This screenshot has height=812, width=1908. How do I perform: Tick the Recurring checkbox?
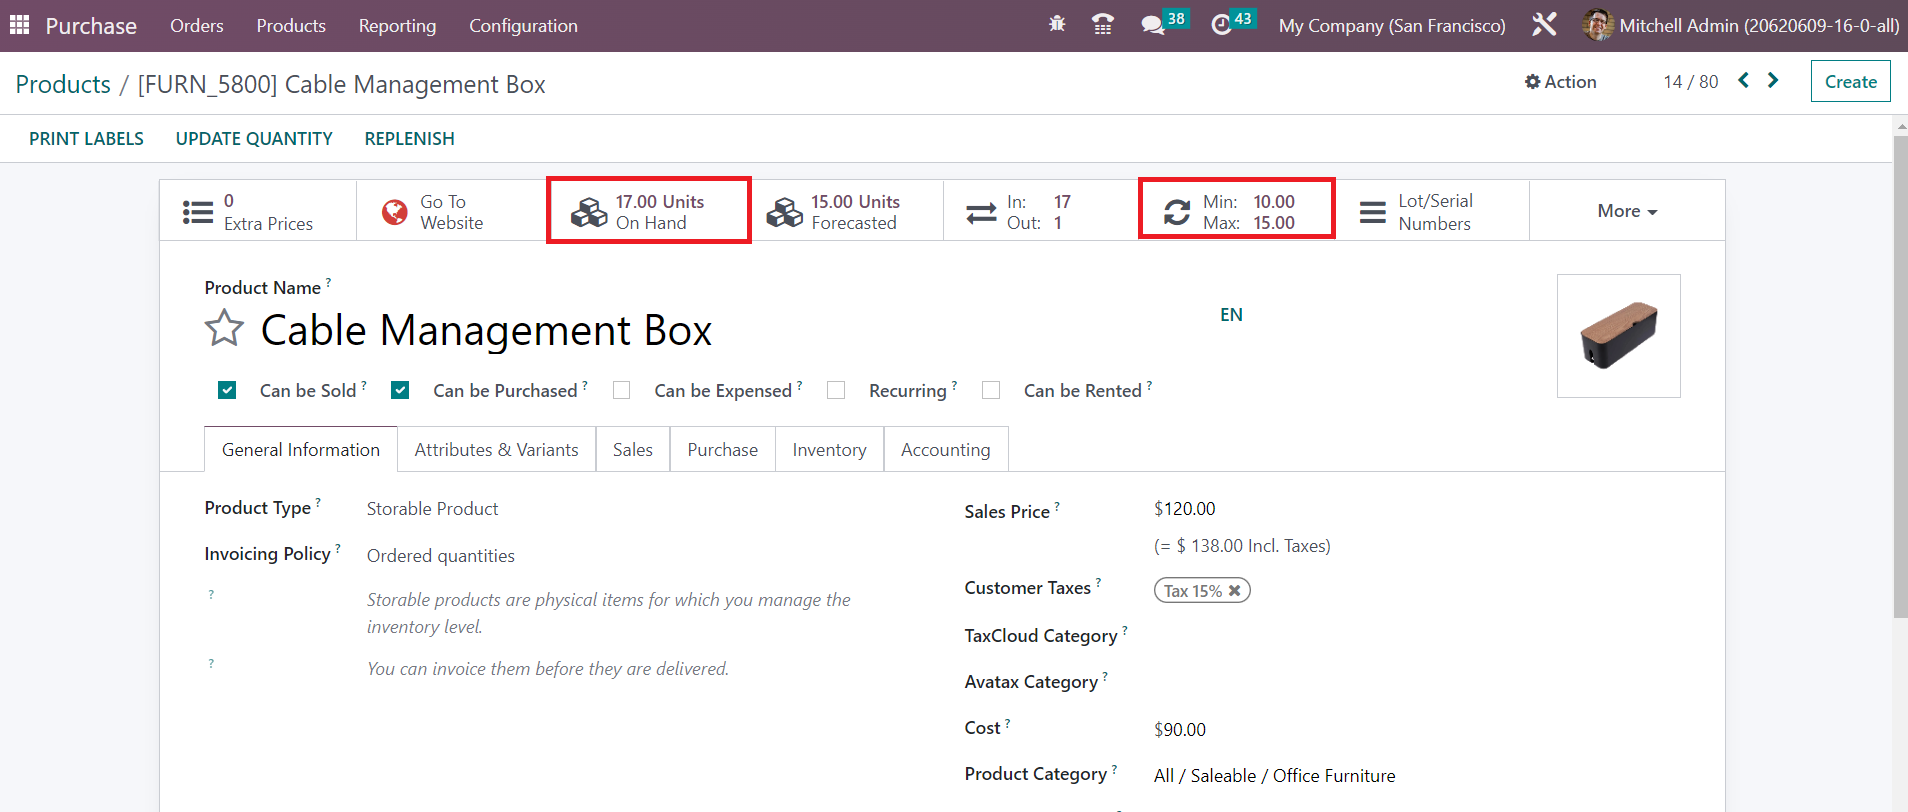836,390
